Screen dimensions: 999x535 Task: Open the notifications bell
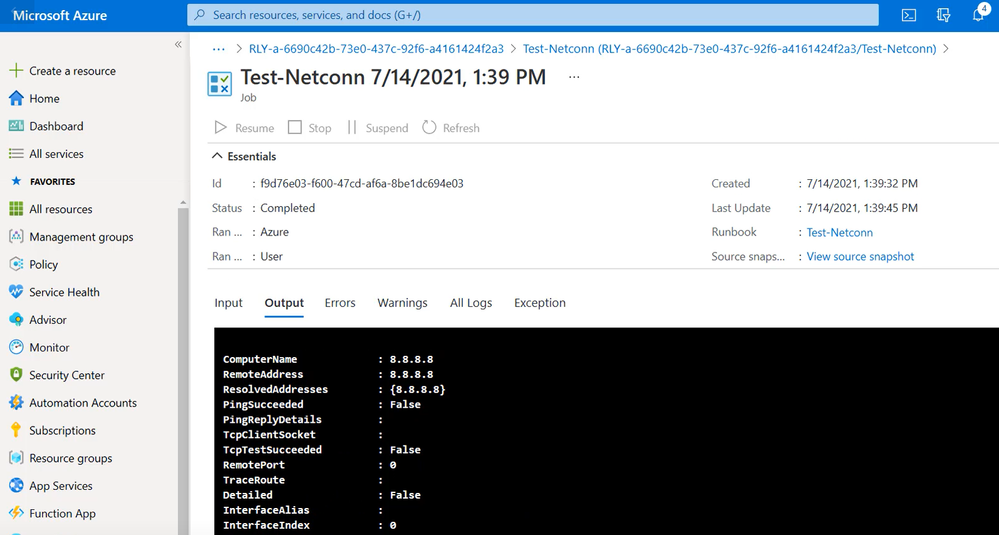coord(979,14)
